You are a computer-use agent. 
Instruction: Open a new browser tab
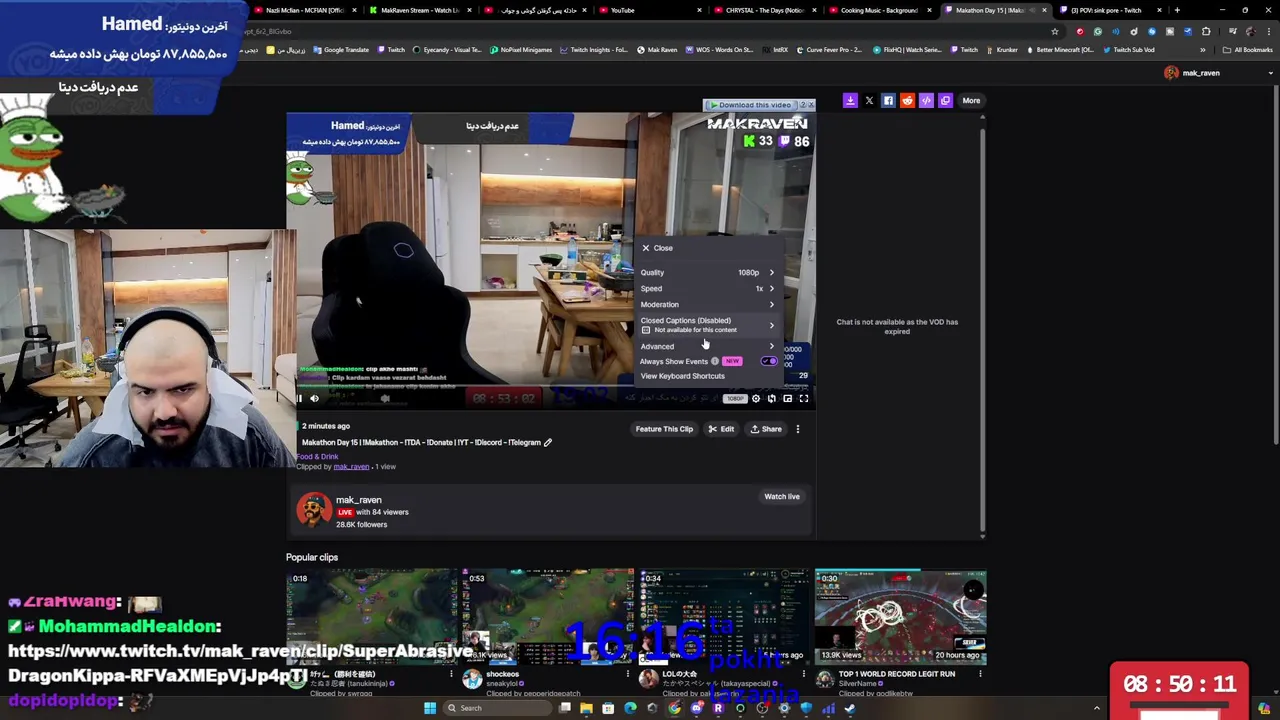click(x=1177, y=10)
